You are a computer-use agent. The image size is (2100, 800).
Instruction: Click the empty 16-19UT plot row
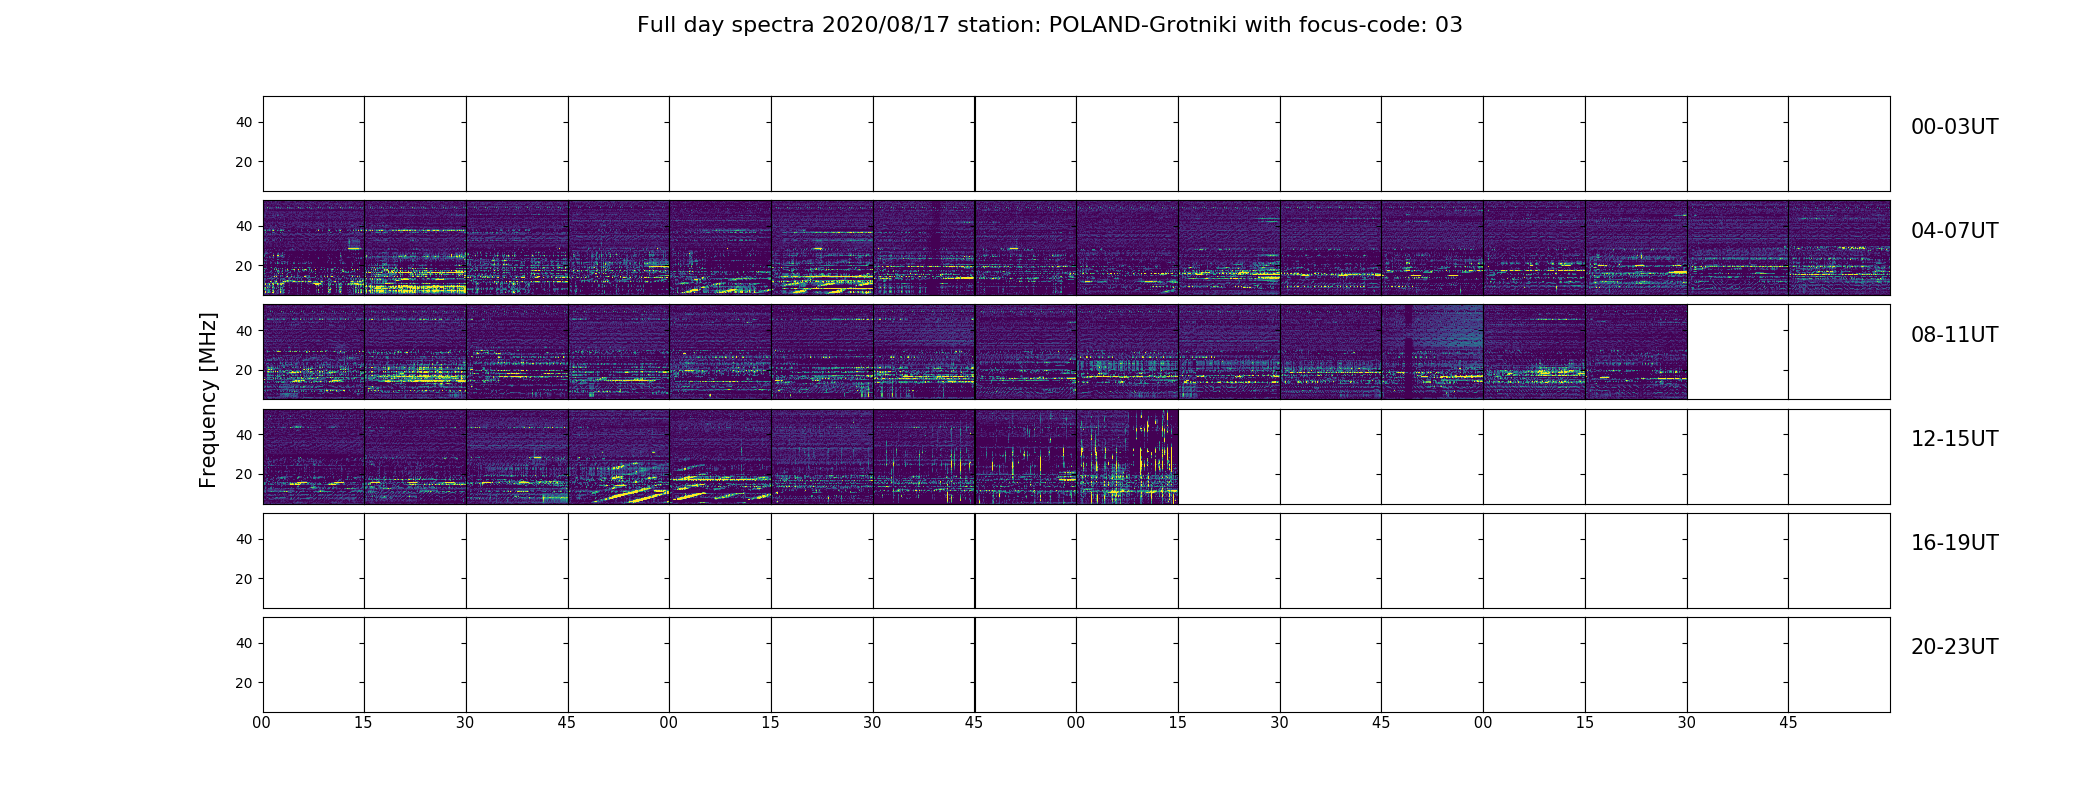pos(1076,560)
